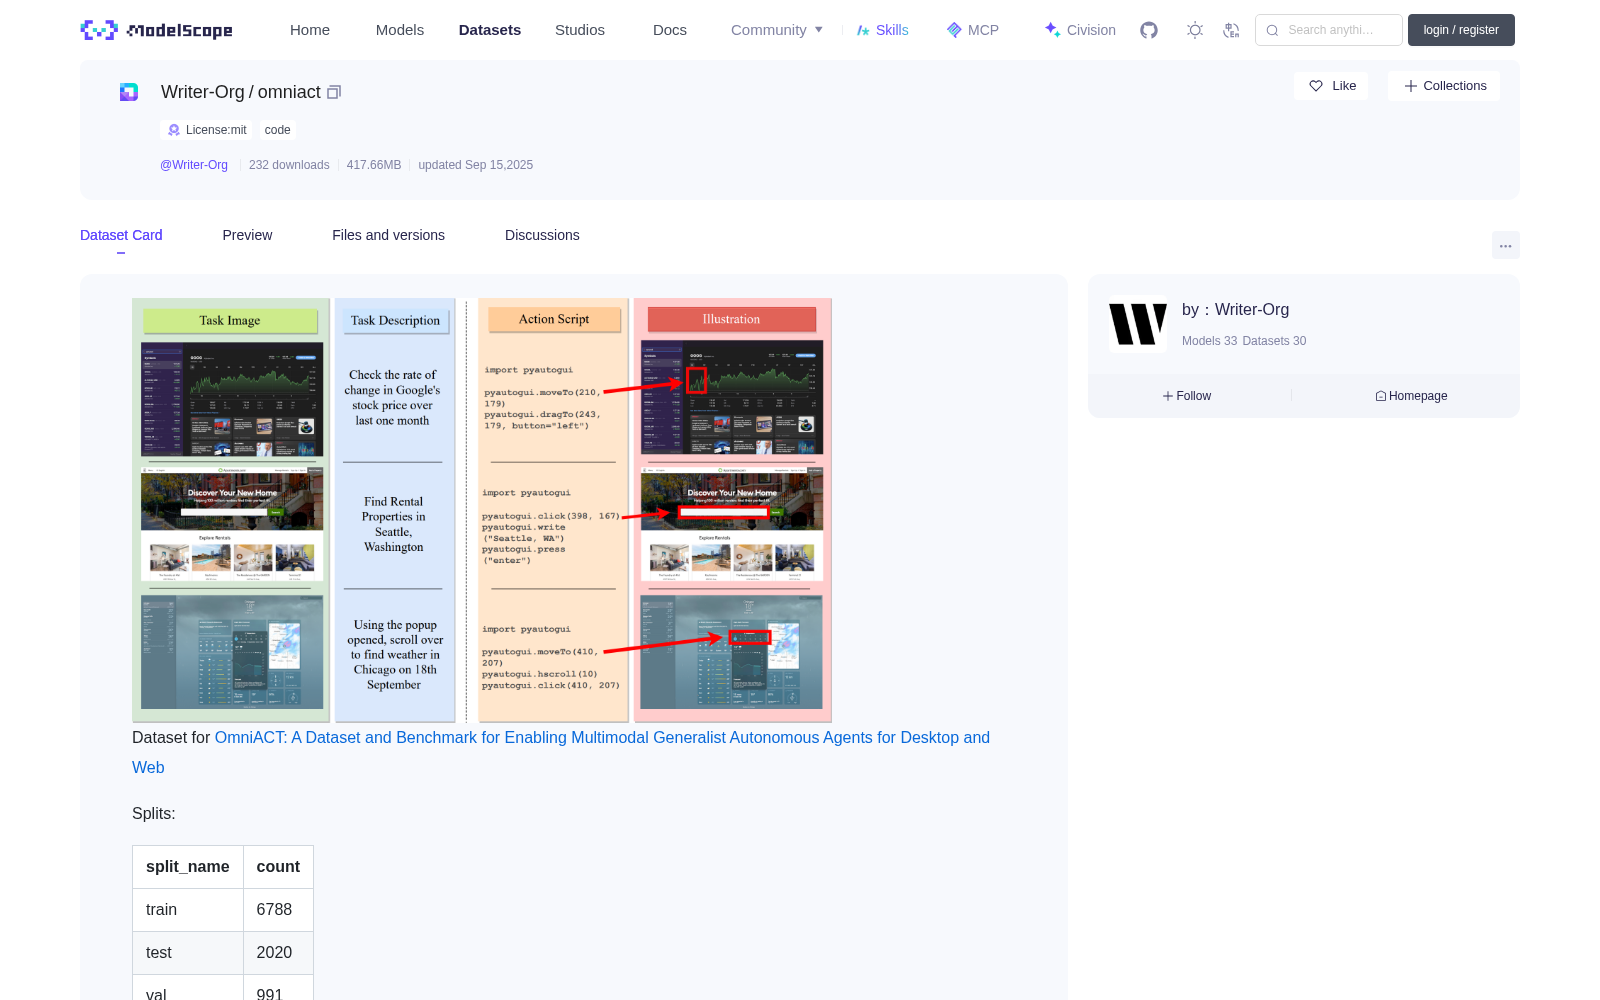Select the train row in splits table
This screenshot has width=1600, height=1000.
(x=223, y=910)
